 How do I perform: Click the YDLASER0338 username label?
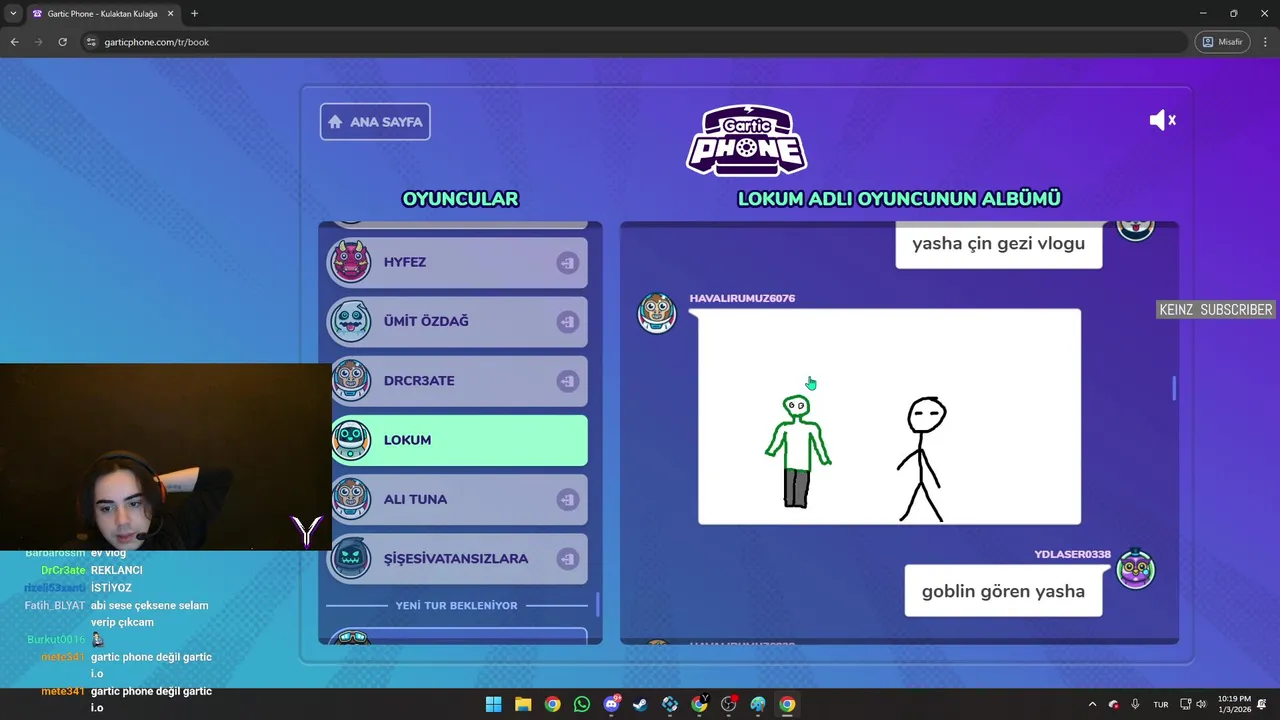1072,554
